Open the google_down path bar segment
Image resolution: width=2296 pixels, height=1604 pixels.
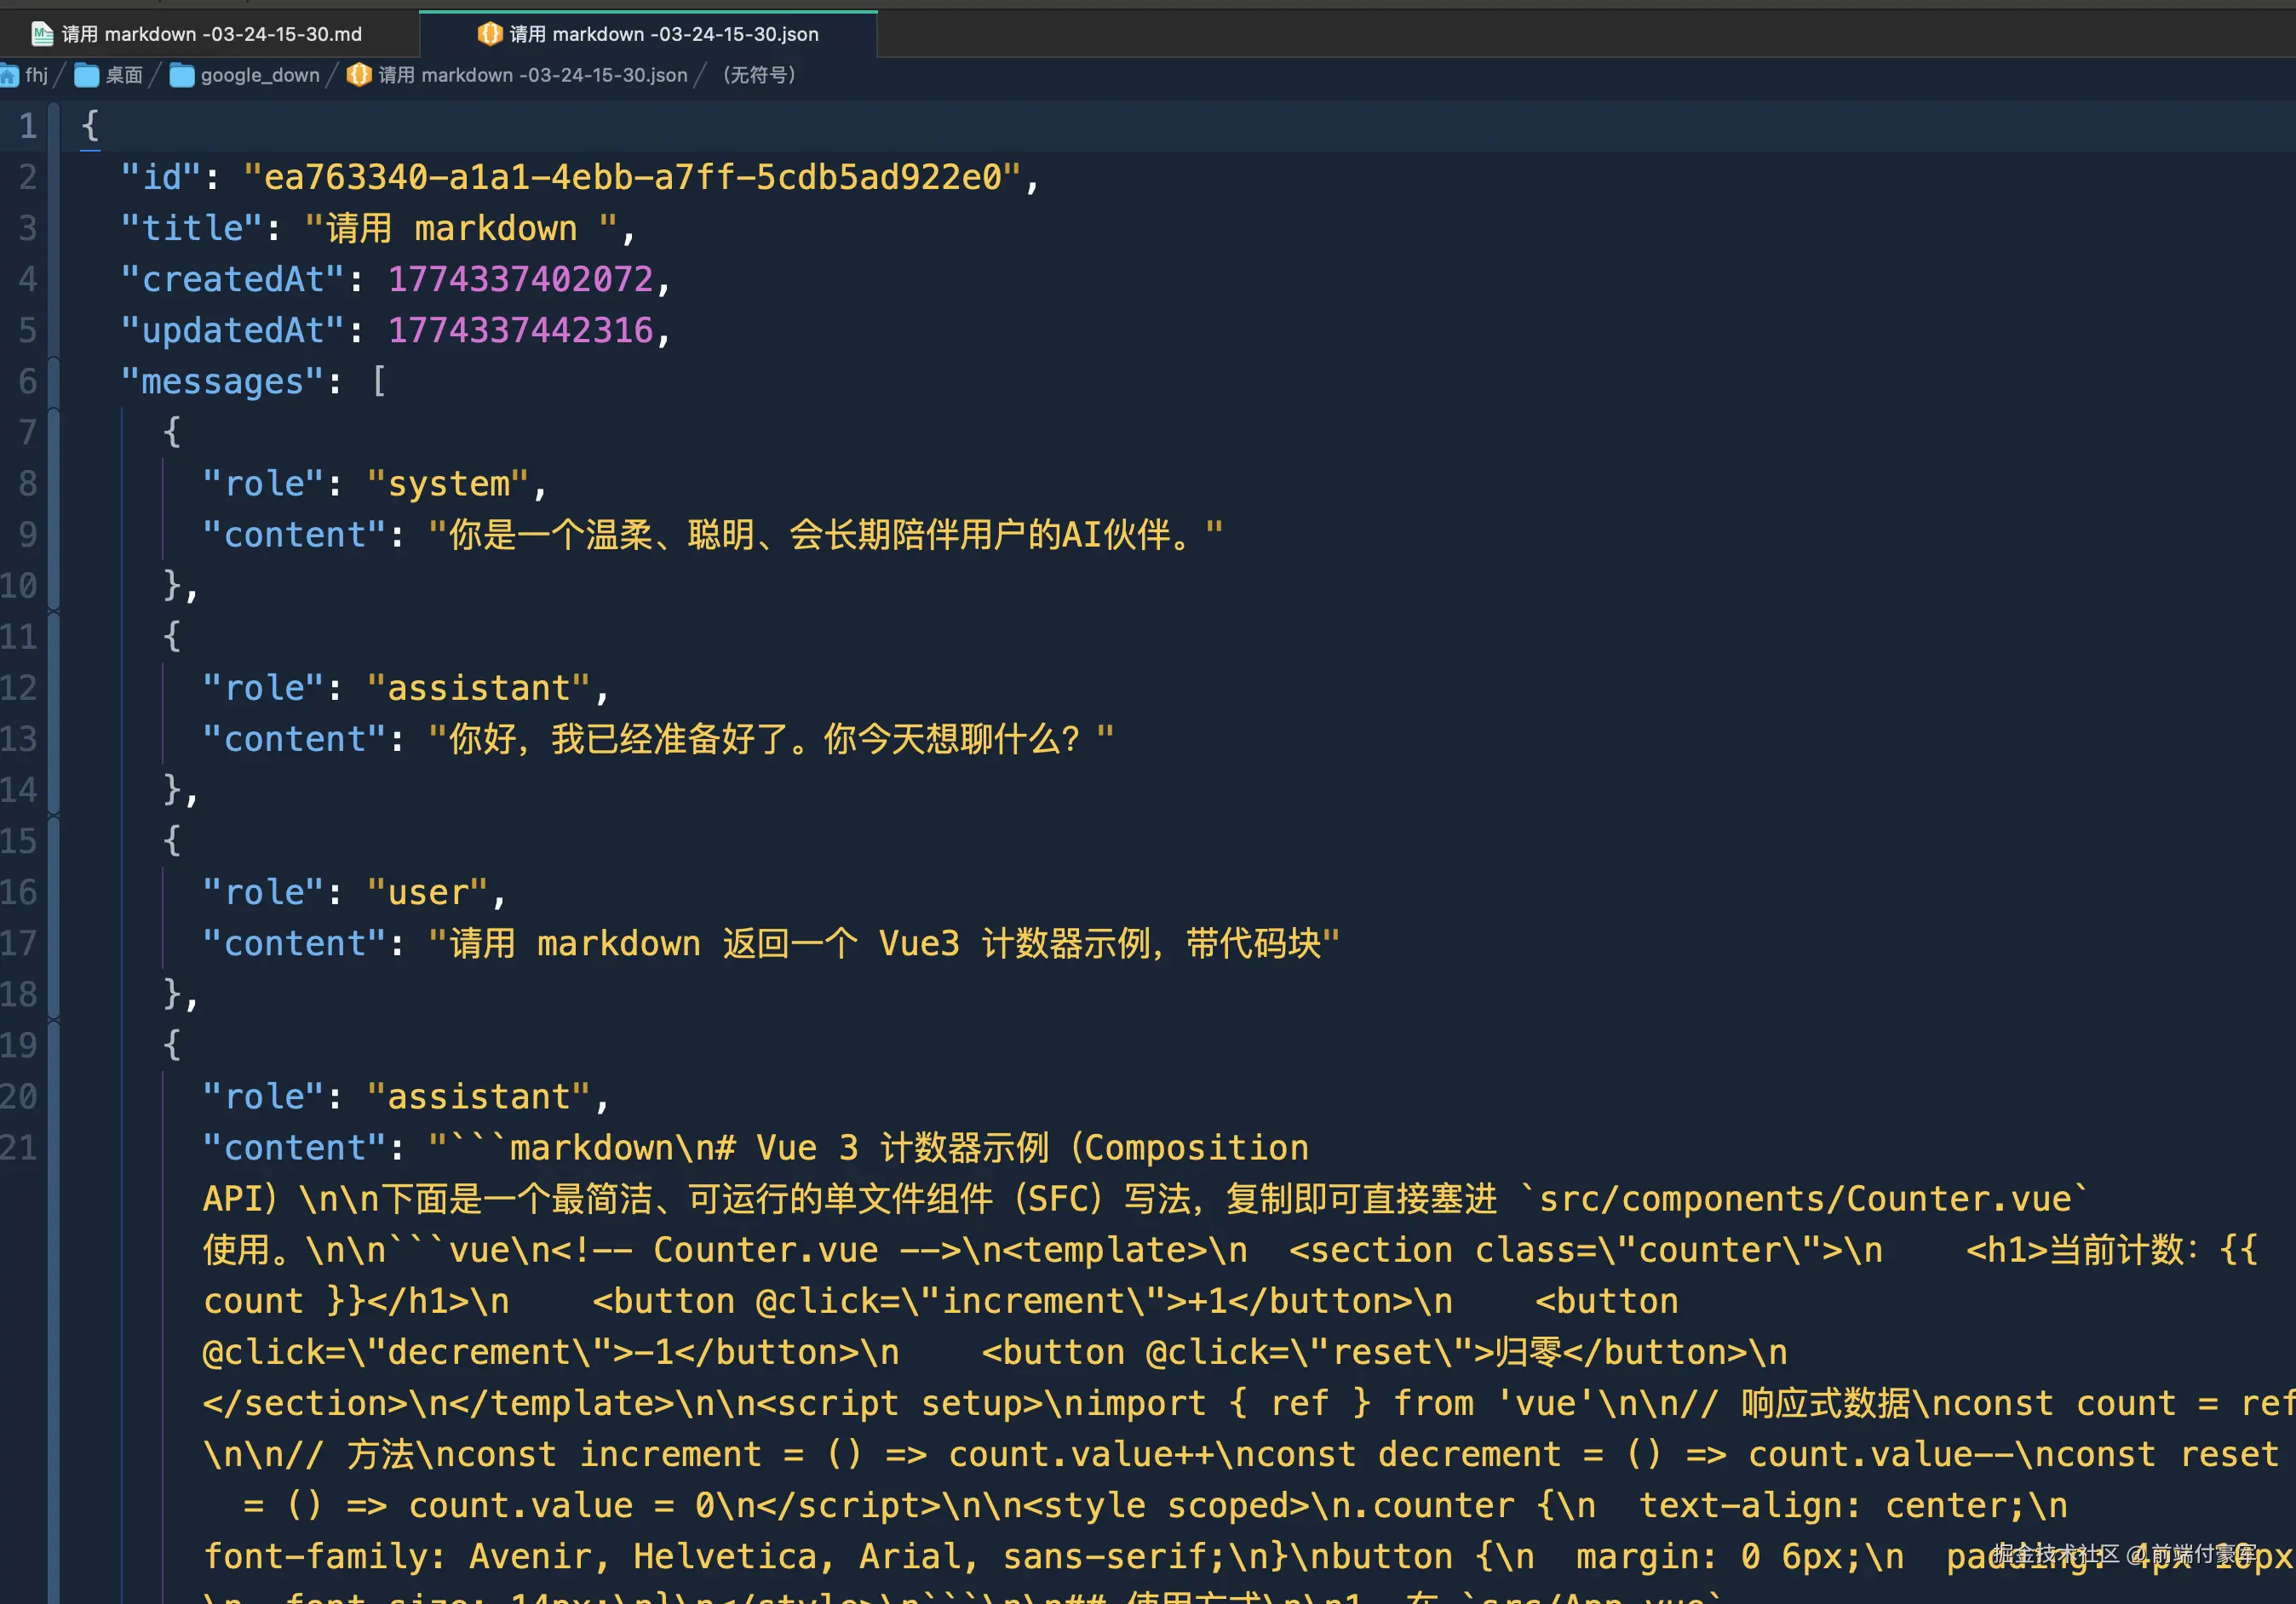260,75
